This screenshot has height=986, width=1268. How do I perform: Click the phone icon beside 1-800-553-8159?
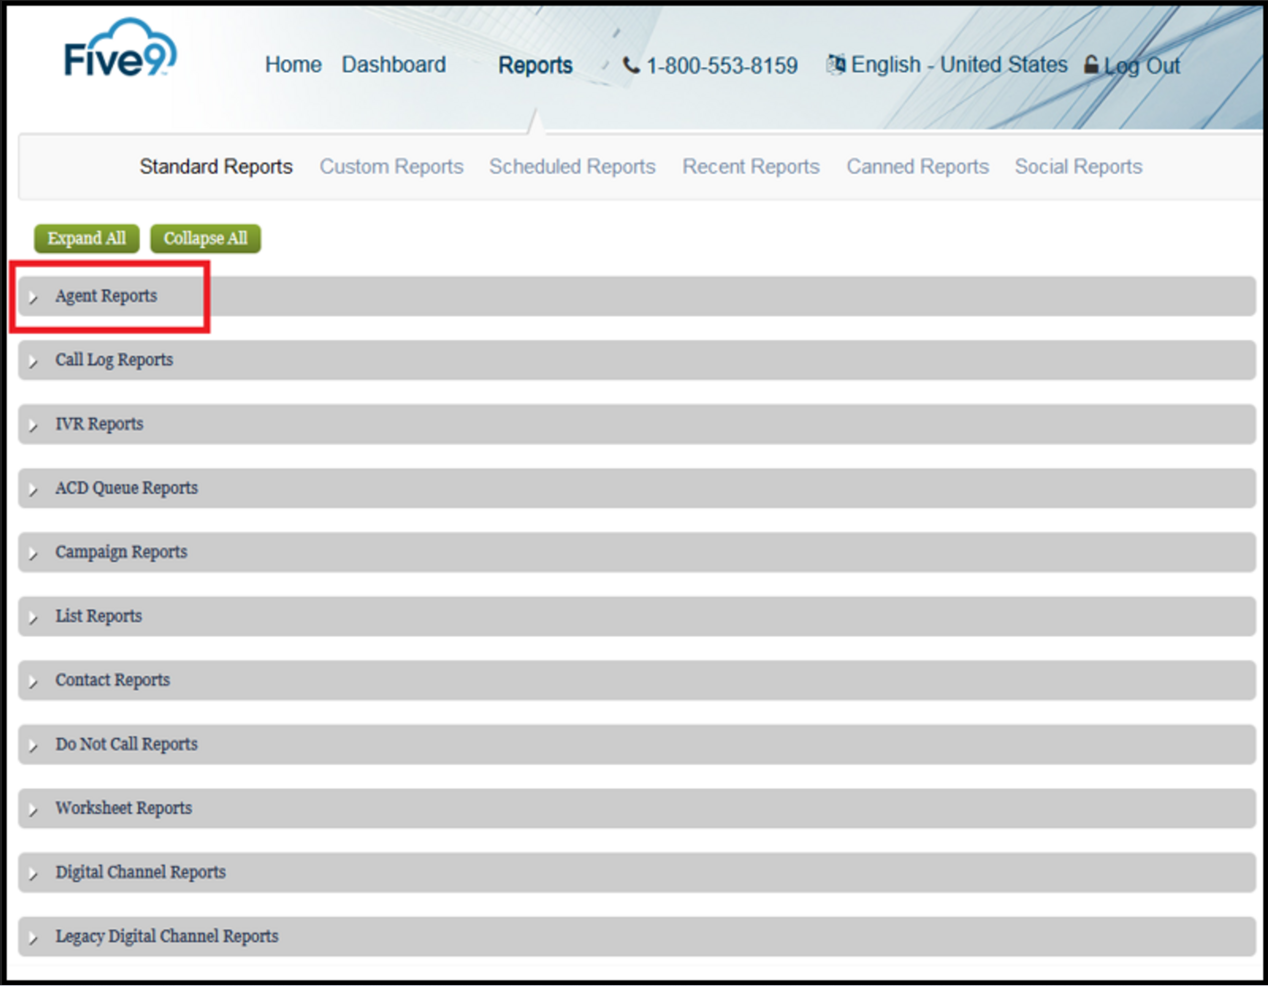pyautogui.click(x=631, y=65)
